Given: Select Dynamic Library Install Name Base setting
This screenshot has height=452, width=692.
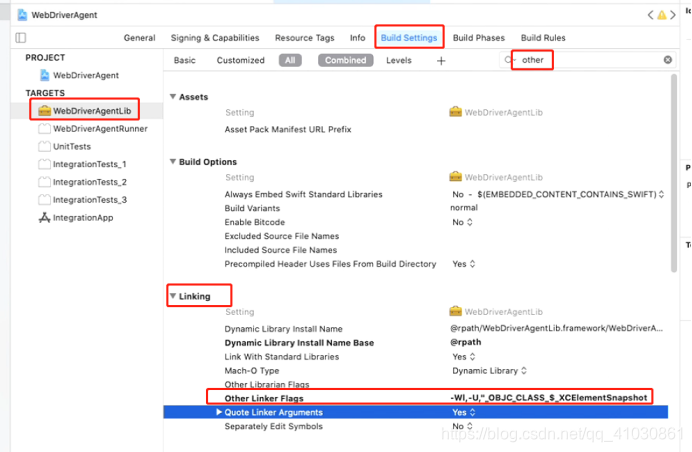Looking at the screenshot, I should click(299, 343).
